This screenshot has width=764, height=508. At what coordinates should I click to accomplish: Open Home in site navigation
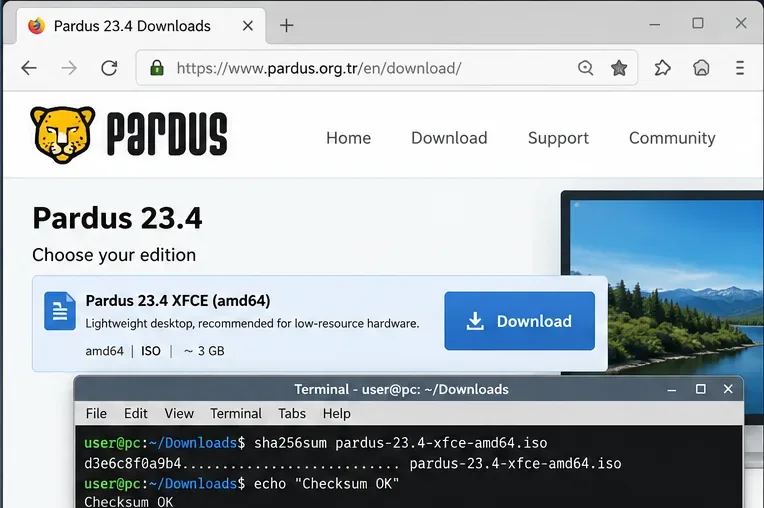click(348, 138)
